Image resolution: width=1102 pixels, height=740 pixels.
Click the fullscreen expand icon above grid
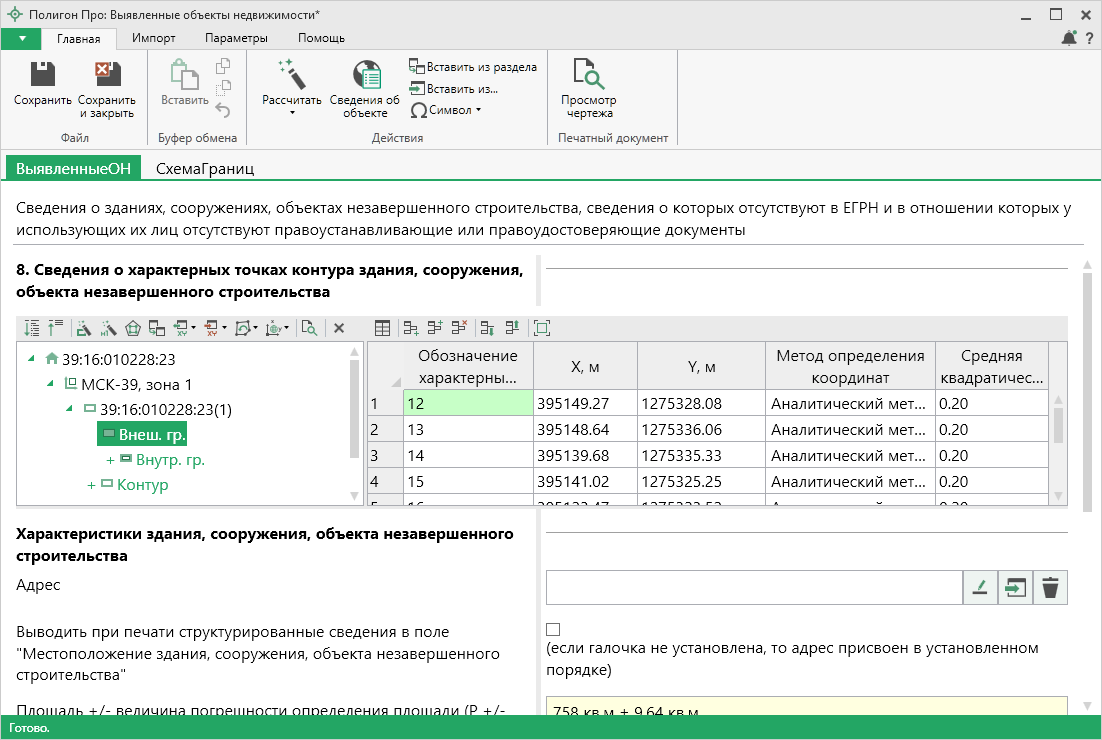click(x=542, y=328)
